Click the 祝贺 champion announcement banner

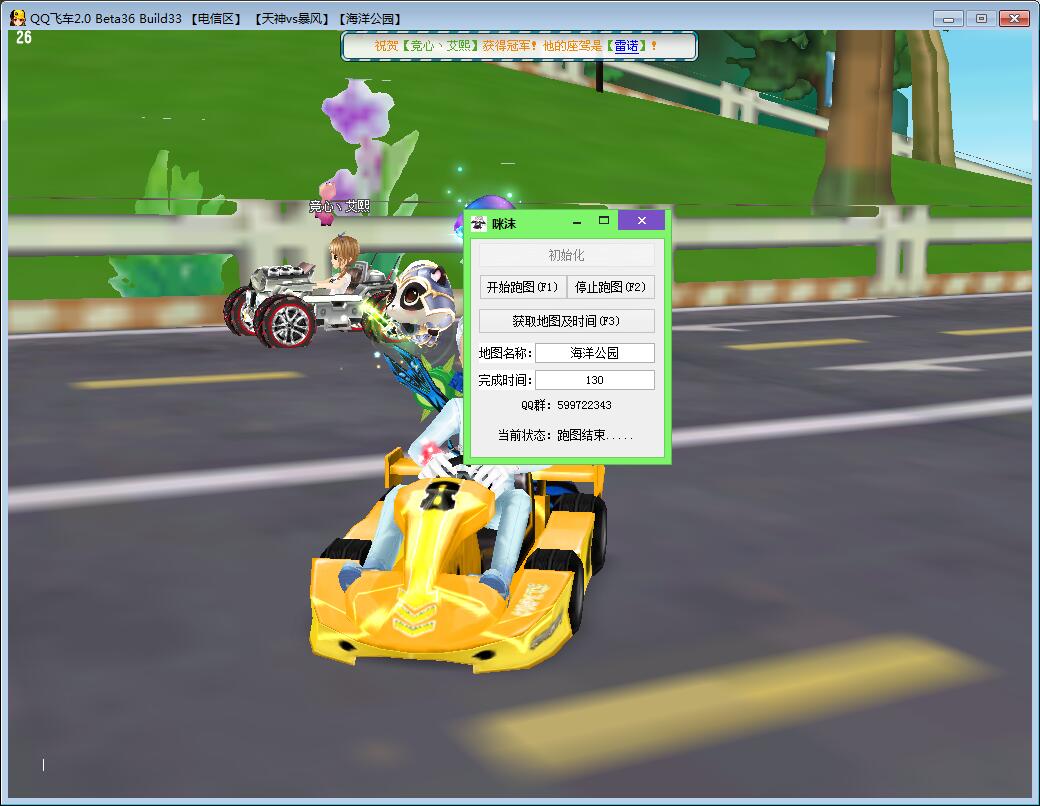[x=519, y=46]
